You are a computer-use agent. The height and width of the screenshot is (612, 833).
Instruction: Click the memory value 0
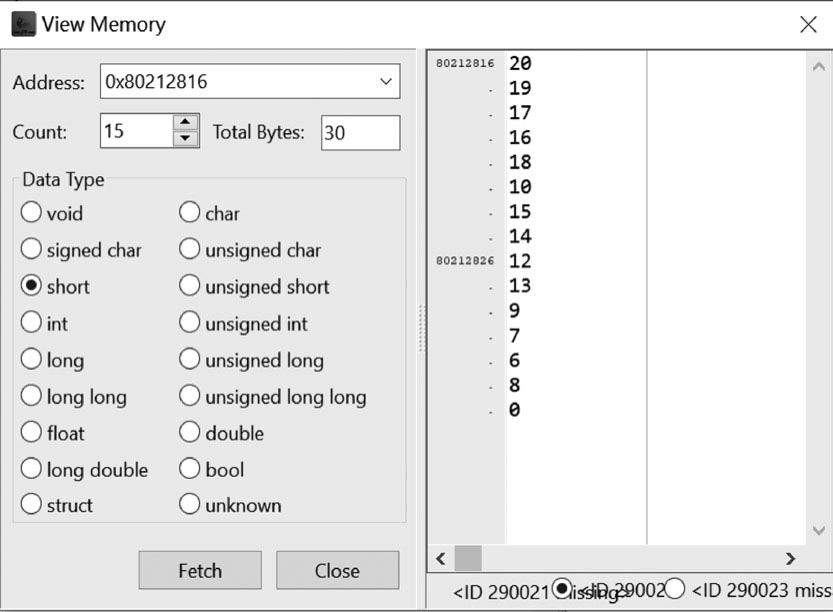[x=514, y=410]
